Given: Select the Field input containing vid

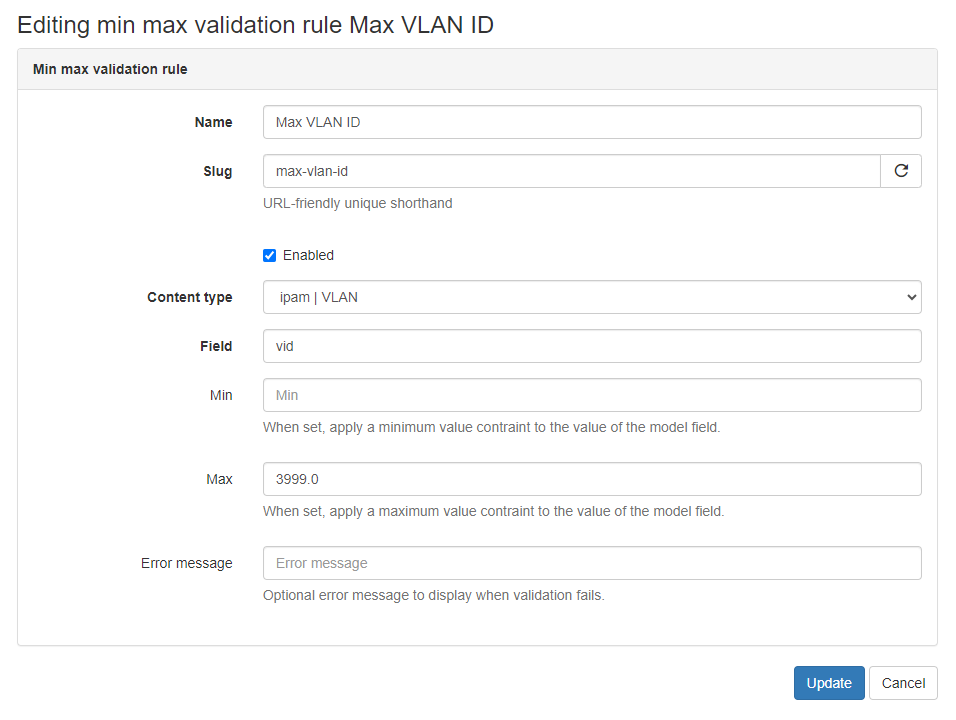Looking at the screenshot, I should (x=591, y=346).
